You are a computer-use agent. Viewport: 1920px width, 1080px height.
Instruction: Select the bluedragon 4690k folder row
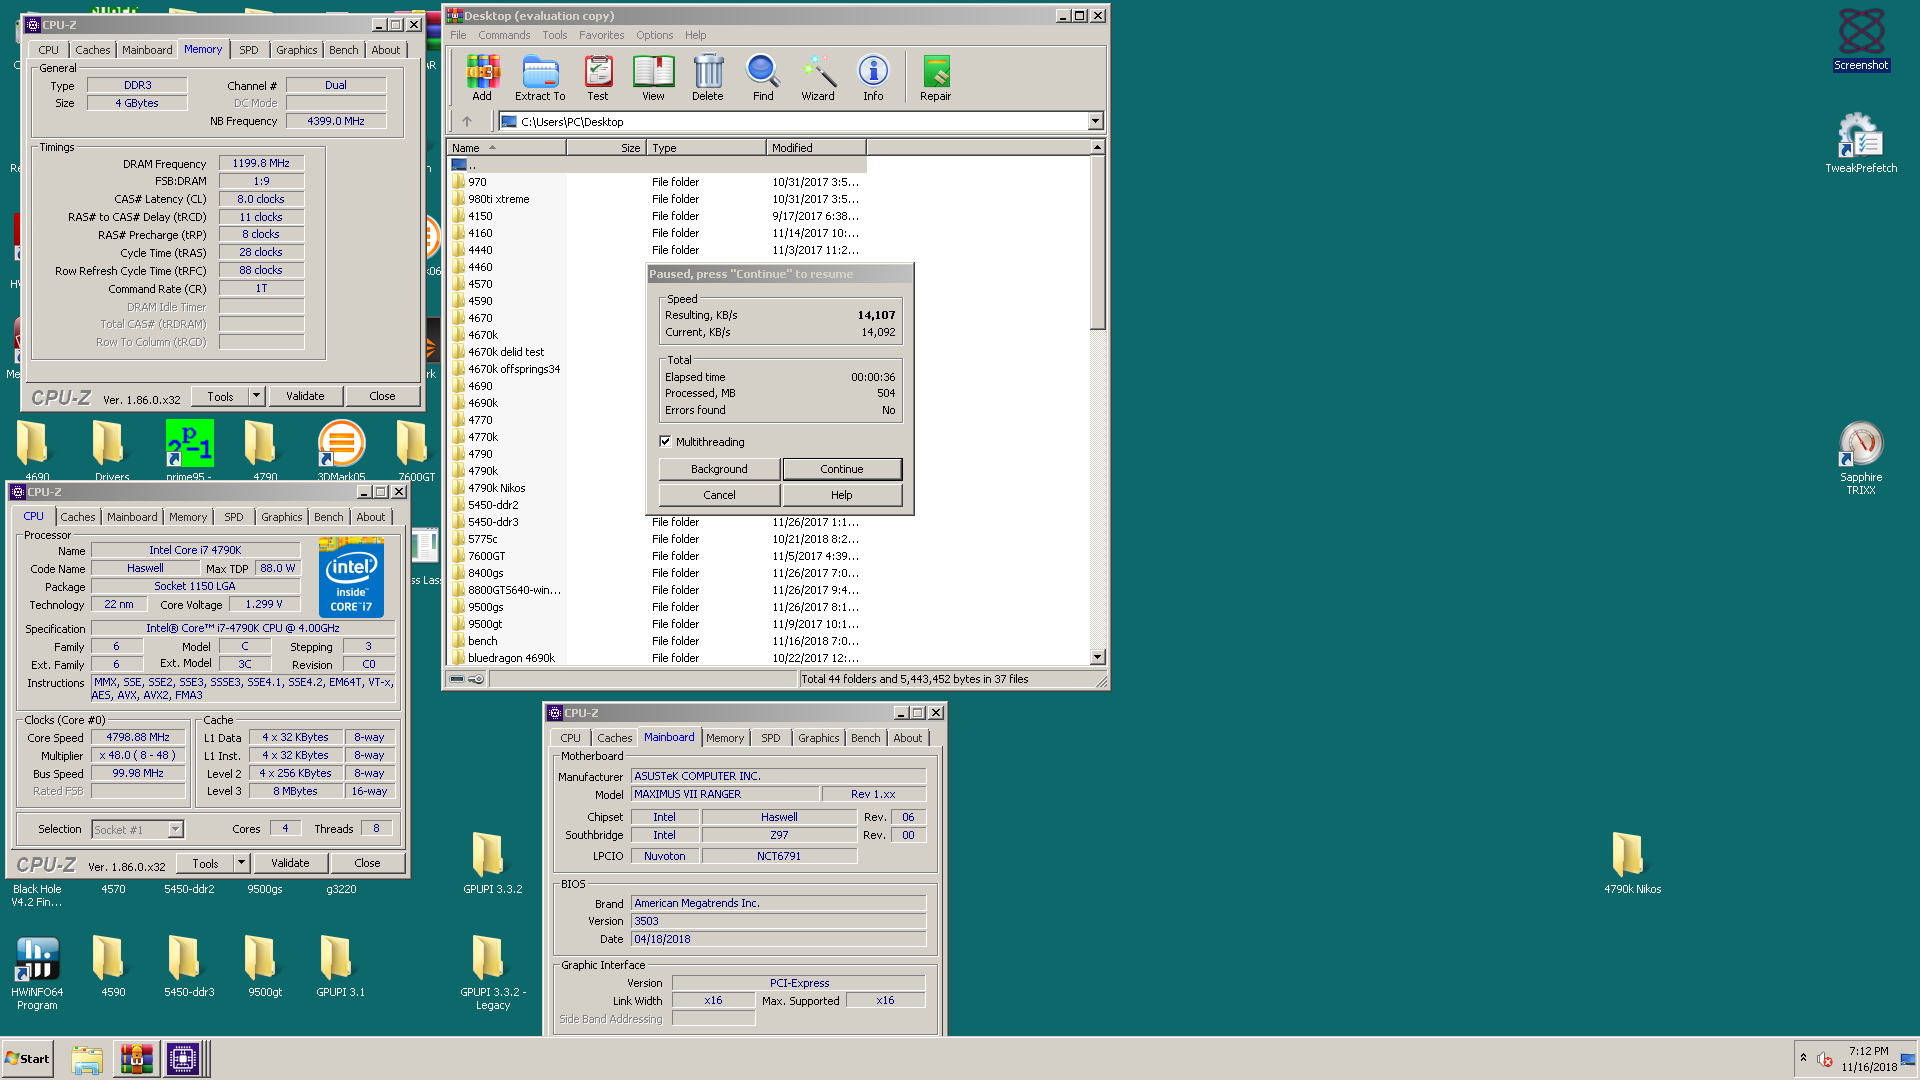pos(656,658)
